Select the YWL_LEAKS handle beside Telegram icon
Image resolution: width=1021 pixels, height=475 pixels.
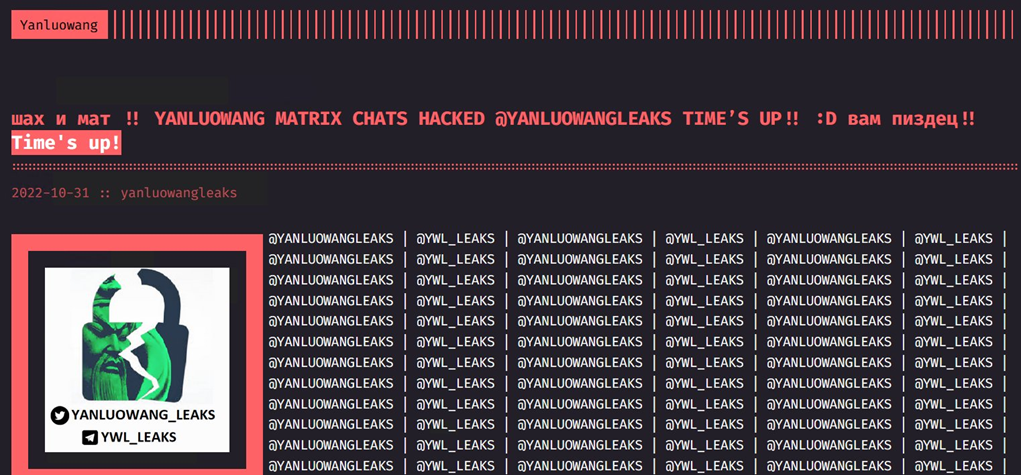(x=139, y=437)
